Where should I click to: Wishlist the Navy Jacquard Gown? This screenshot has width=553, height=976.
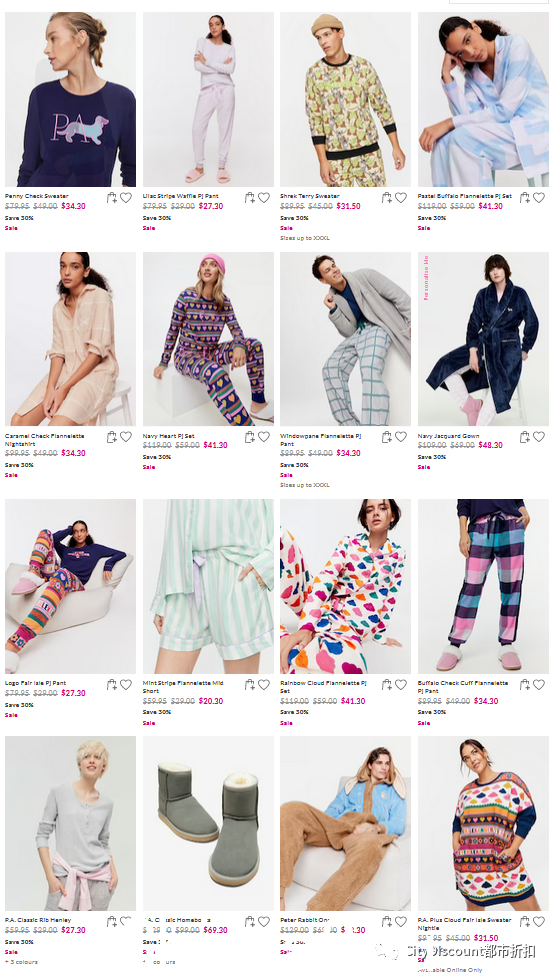coord(539,437)
